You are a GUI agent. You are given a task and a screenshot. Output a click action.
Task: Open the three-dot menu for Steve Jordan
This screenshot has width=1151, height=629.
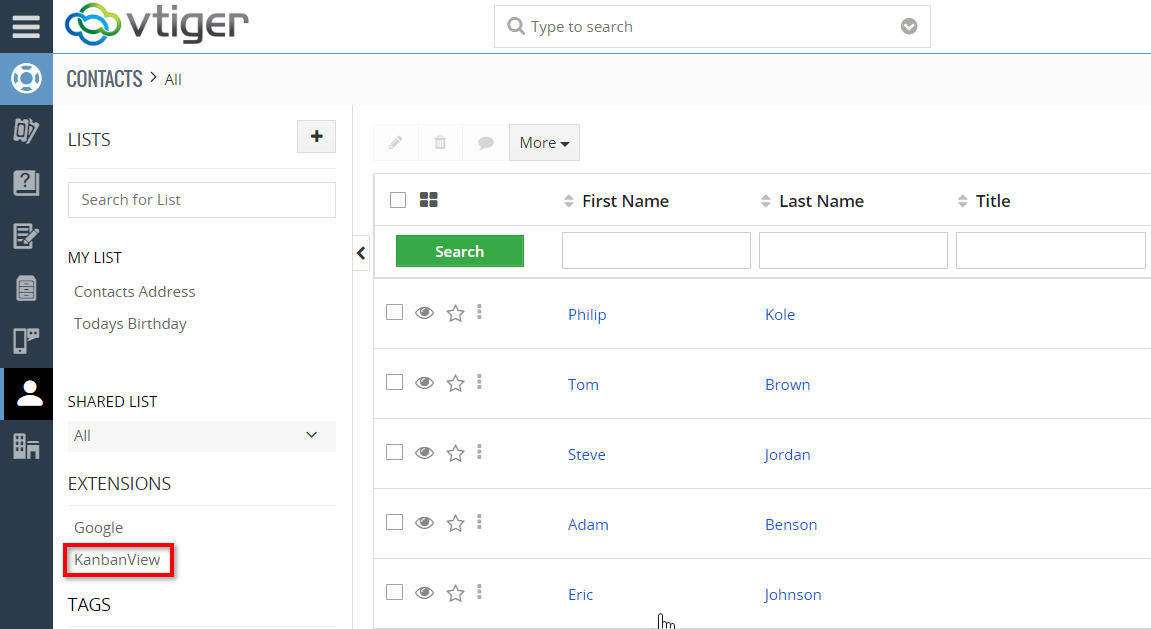coord(479,452)
